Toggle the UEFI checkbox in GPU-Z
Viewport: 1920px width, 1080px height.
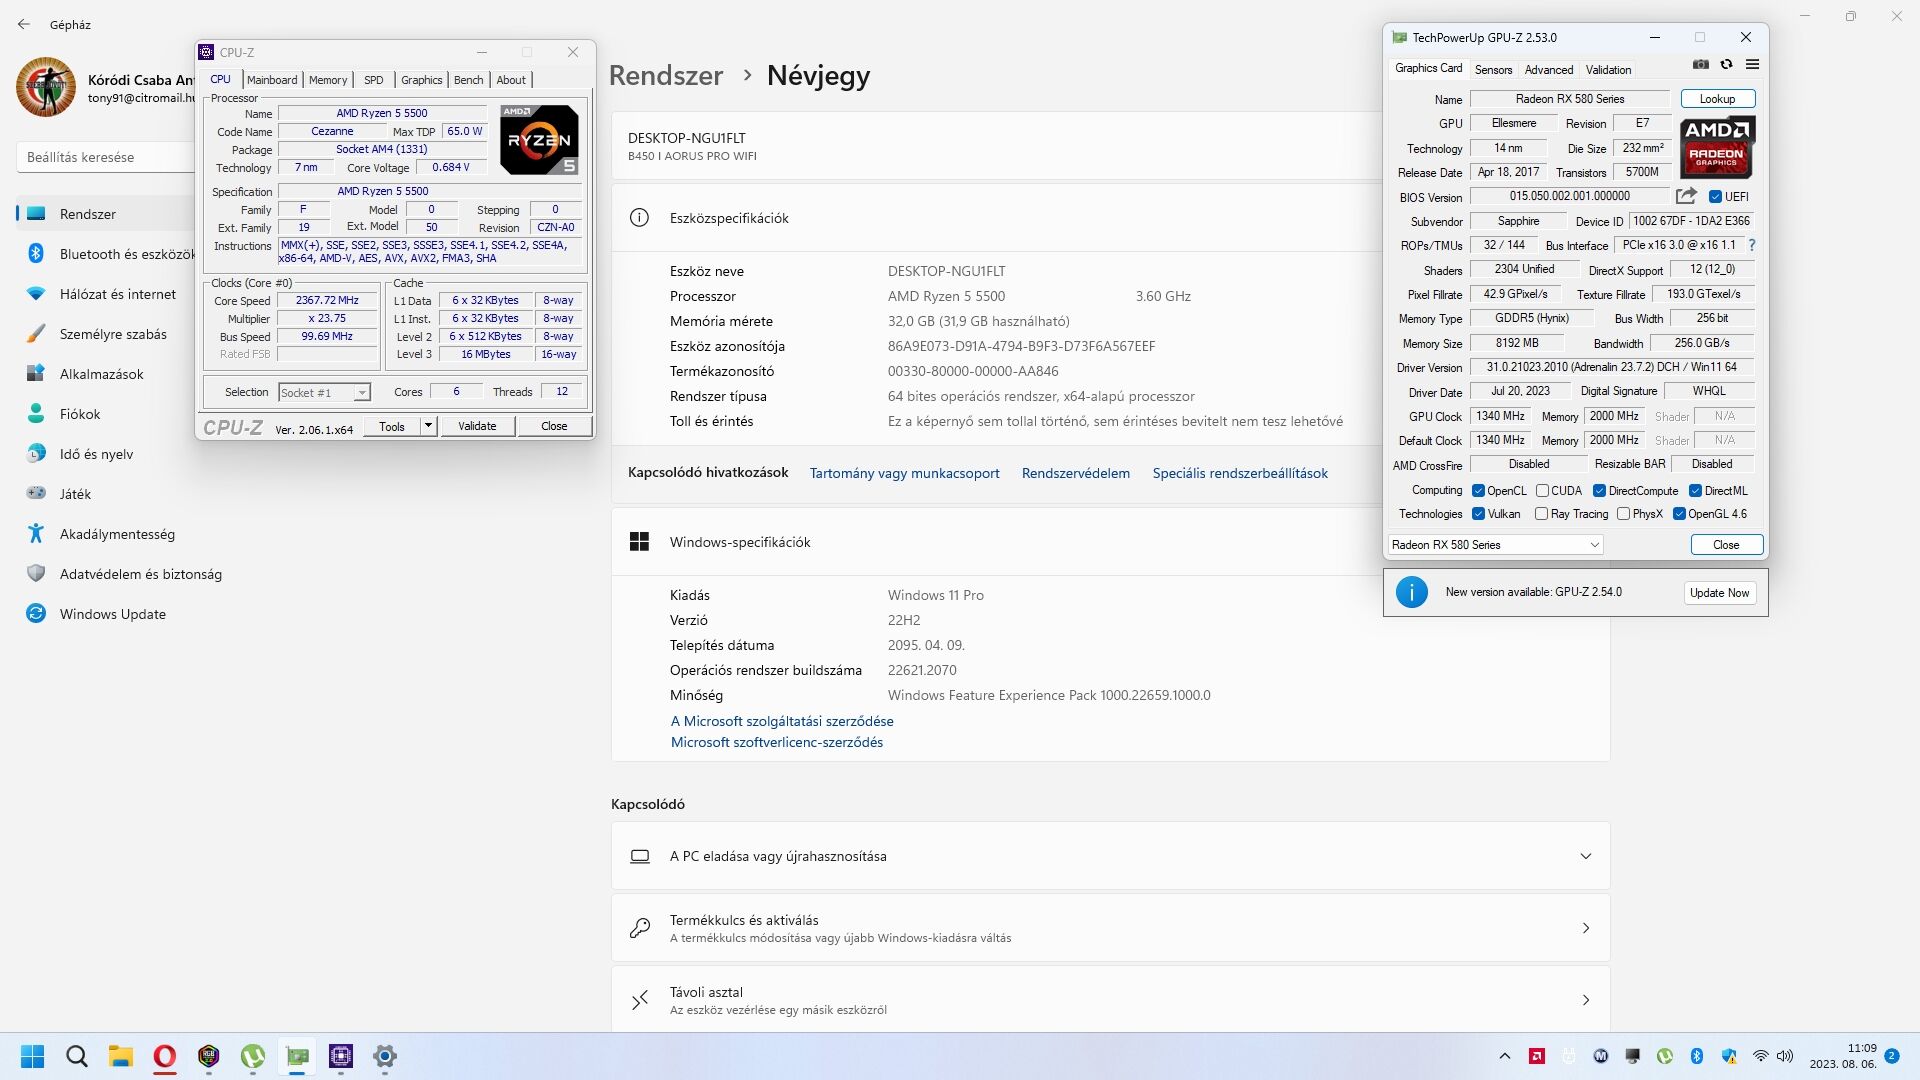1715,197
